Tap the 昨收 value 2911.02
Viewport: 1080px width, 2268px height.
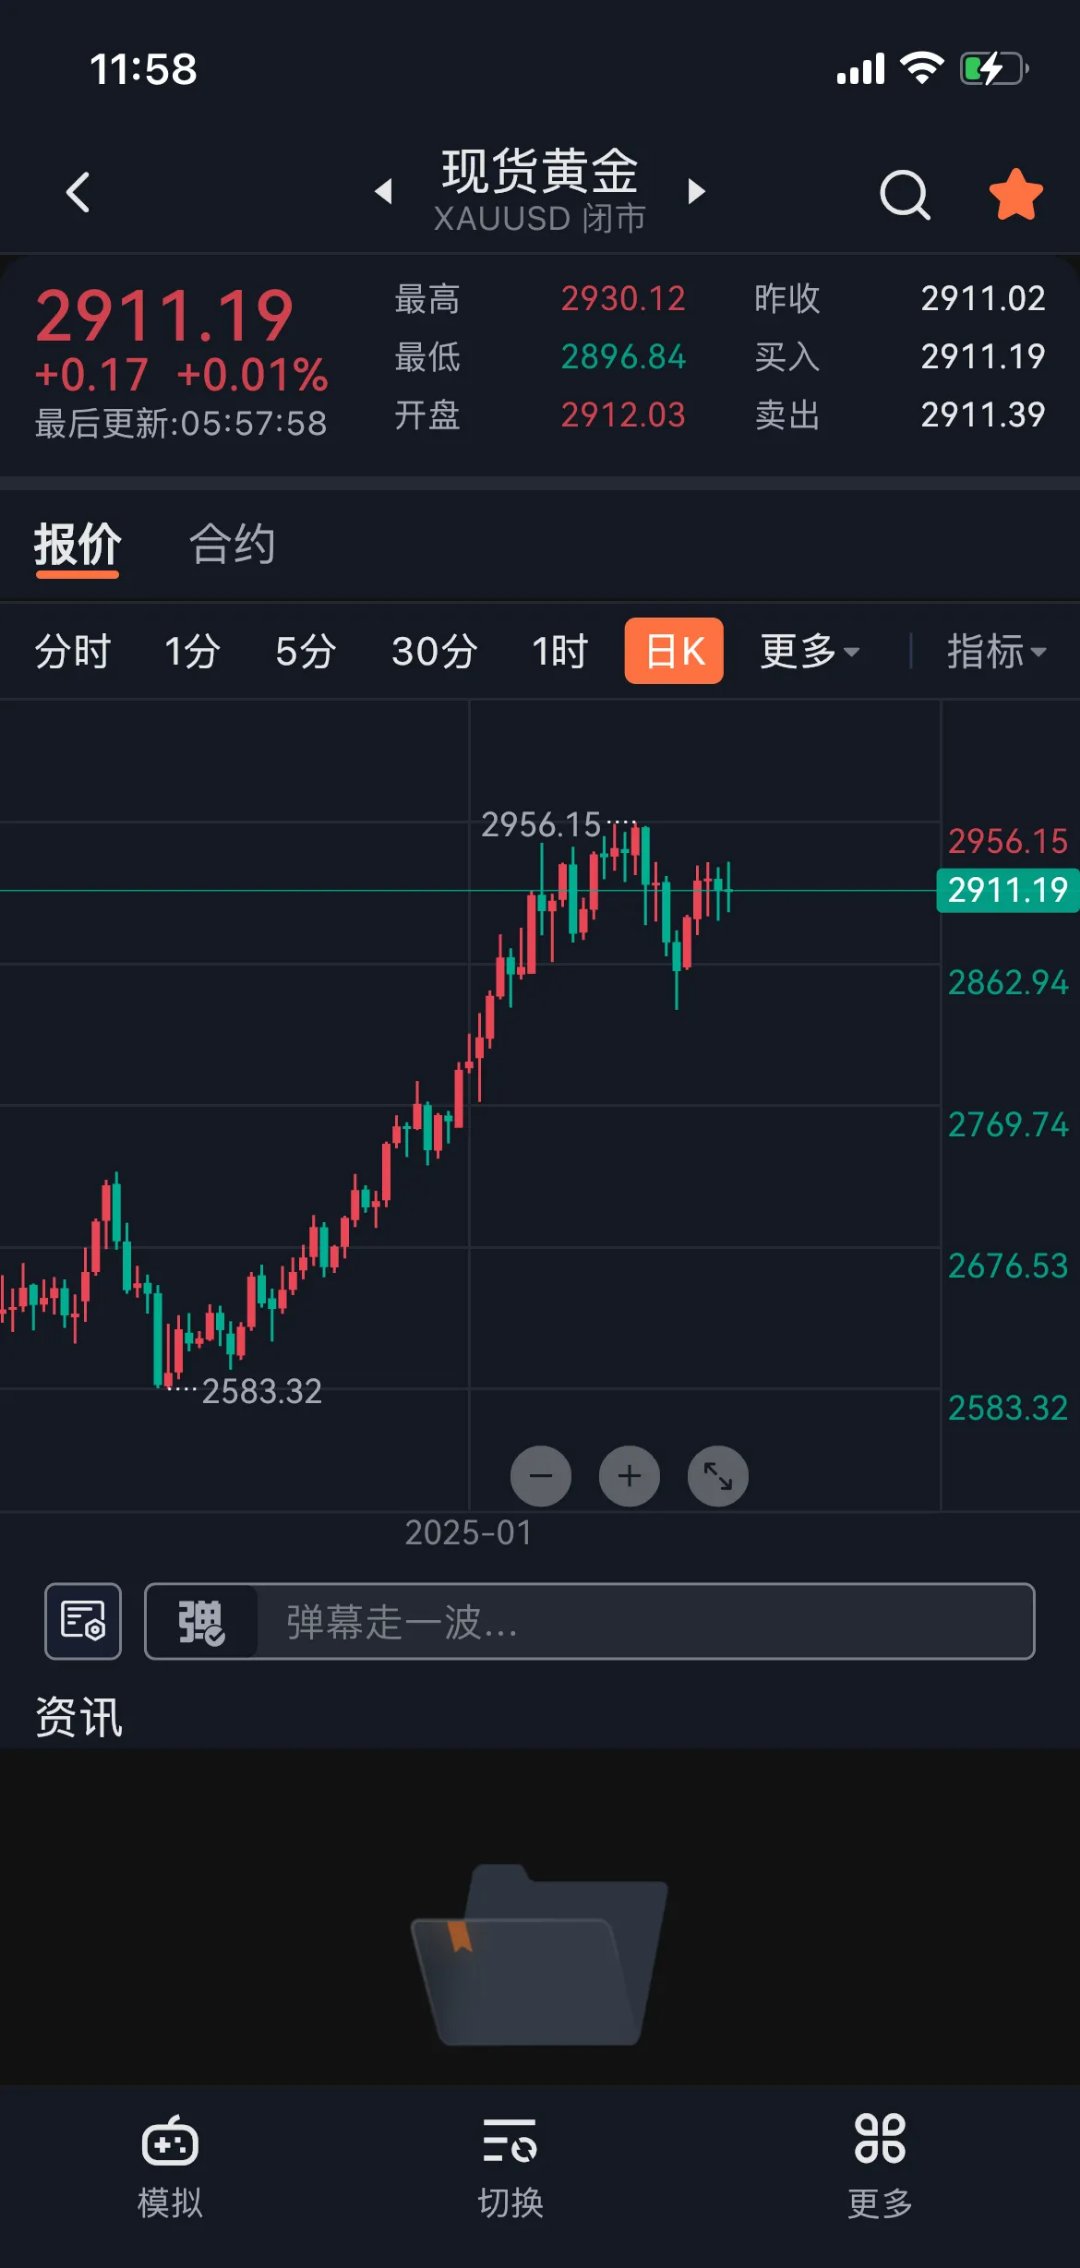pyautogui.click(x=982, y=298)
